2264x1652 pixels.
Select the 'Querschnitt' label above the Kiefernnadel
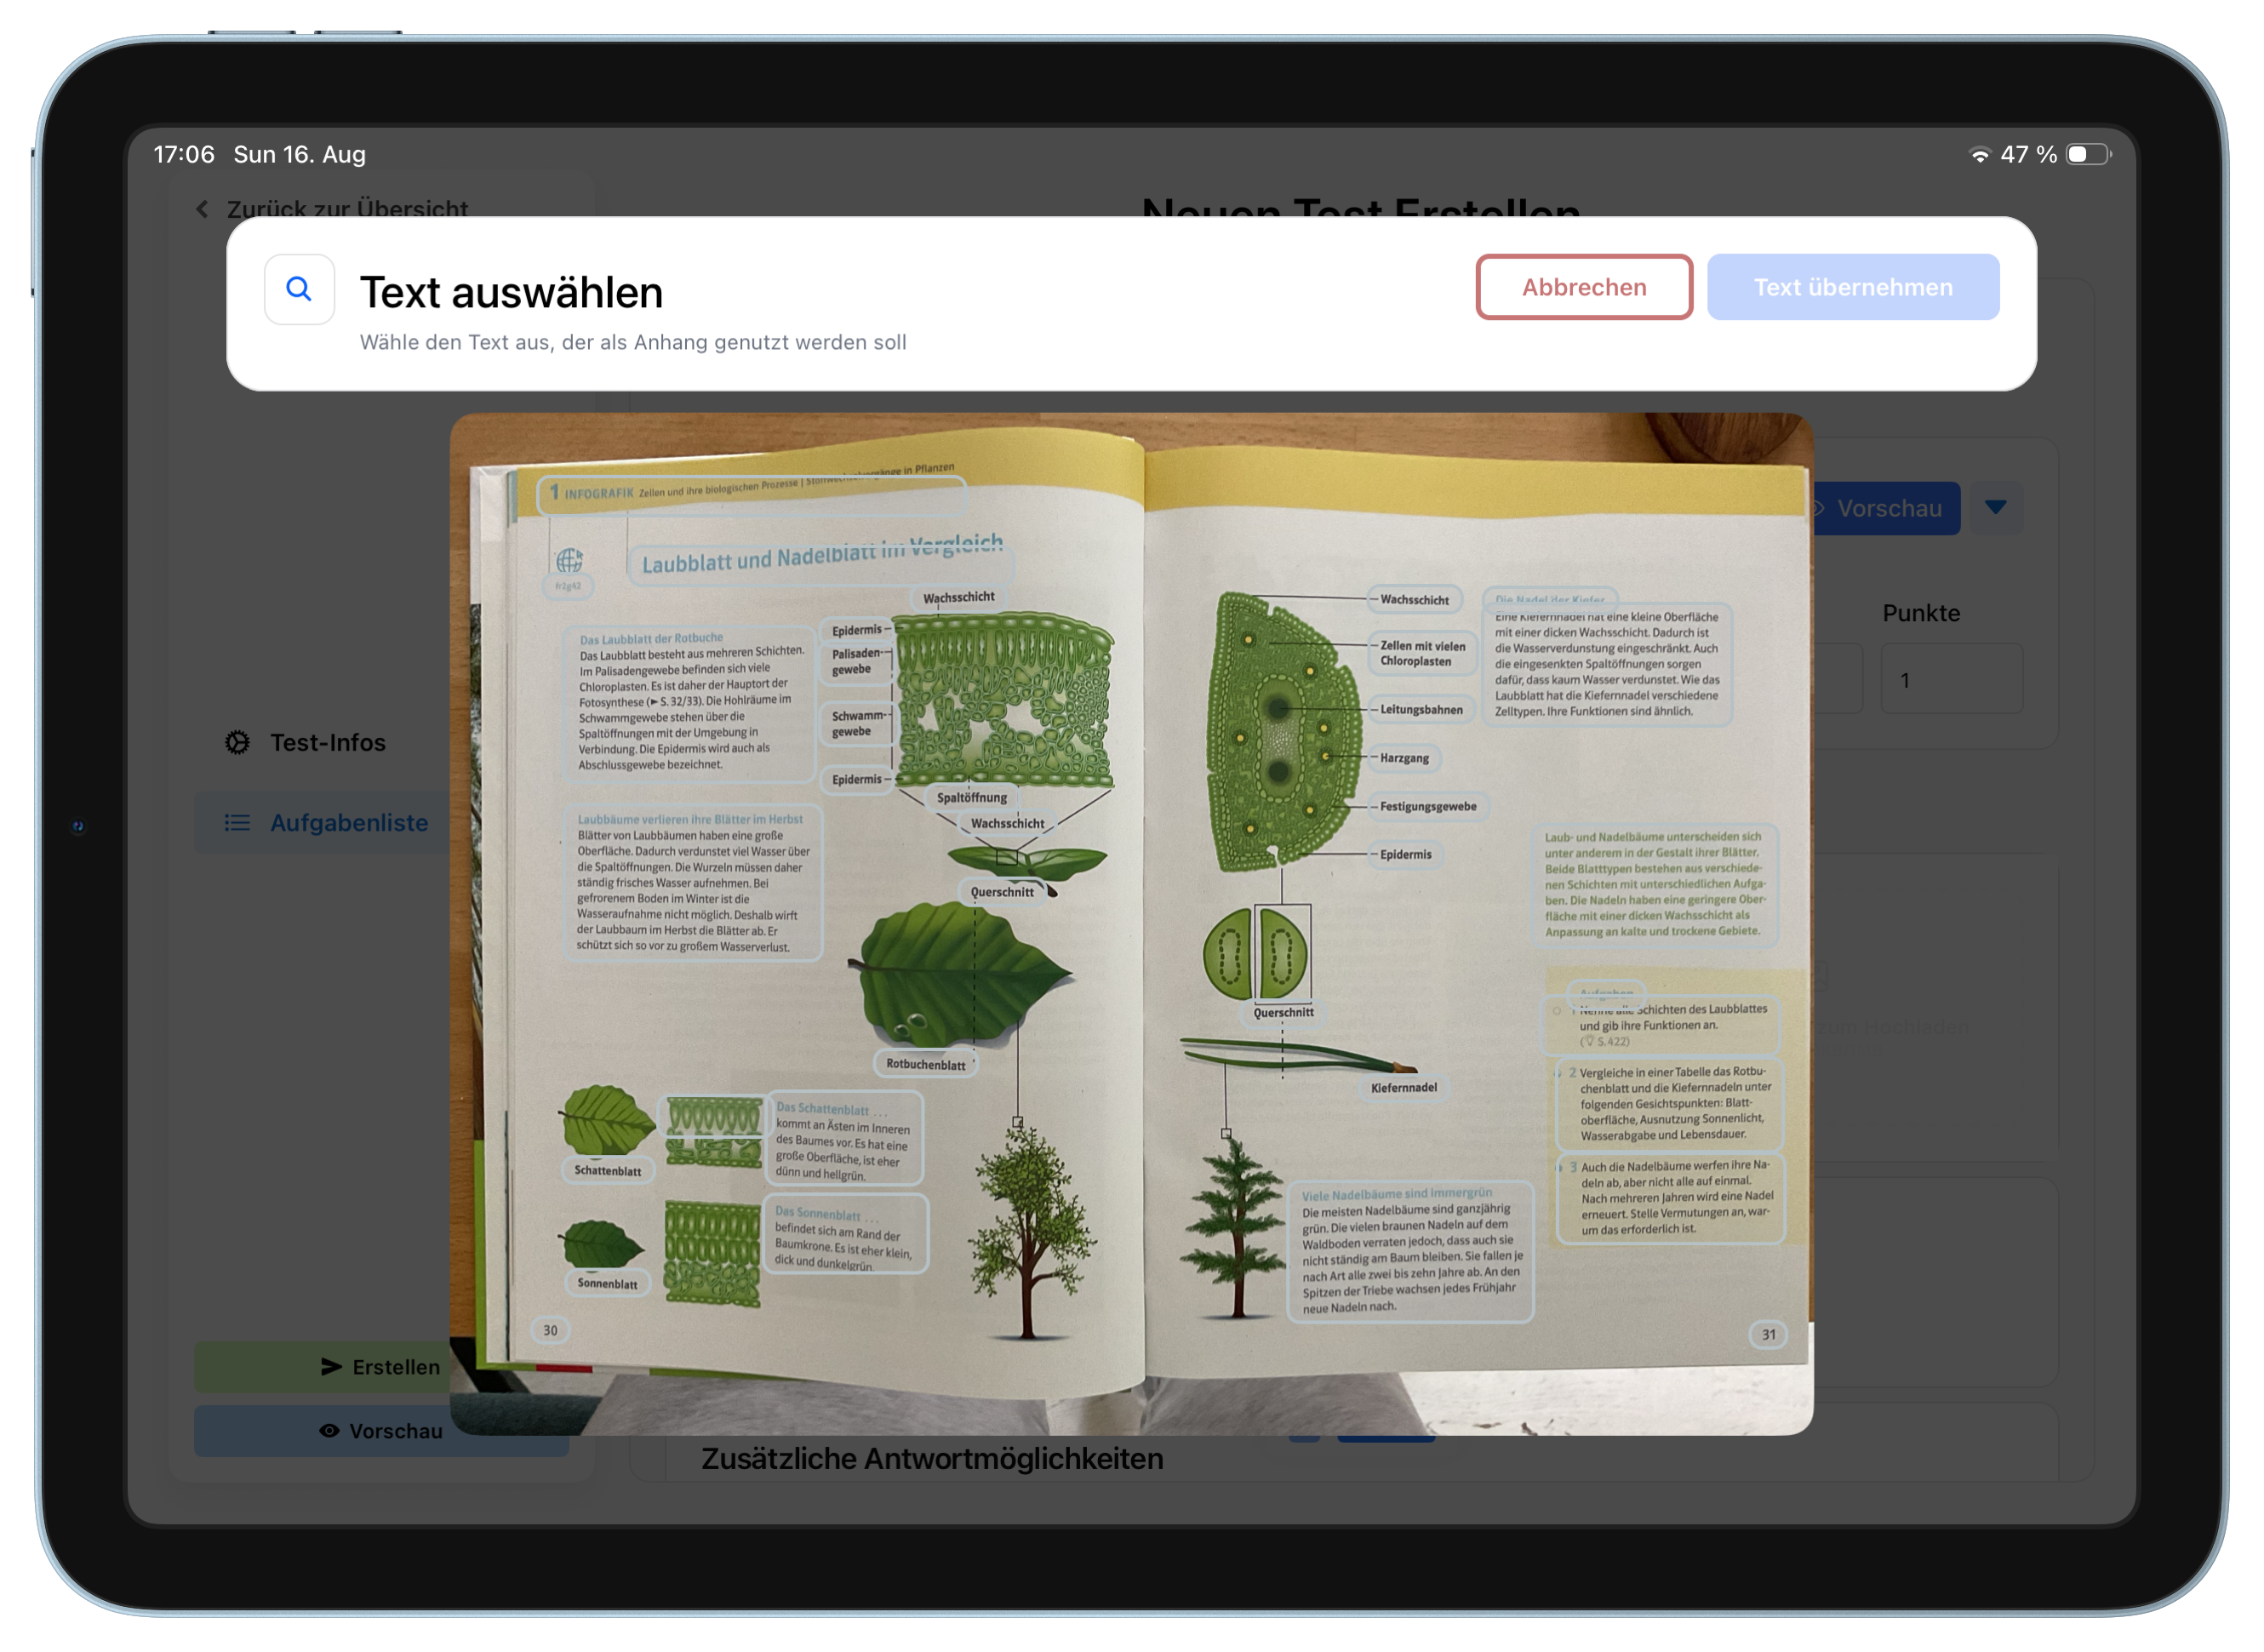pyautogui.click(x=1283, y=1012)
